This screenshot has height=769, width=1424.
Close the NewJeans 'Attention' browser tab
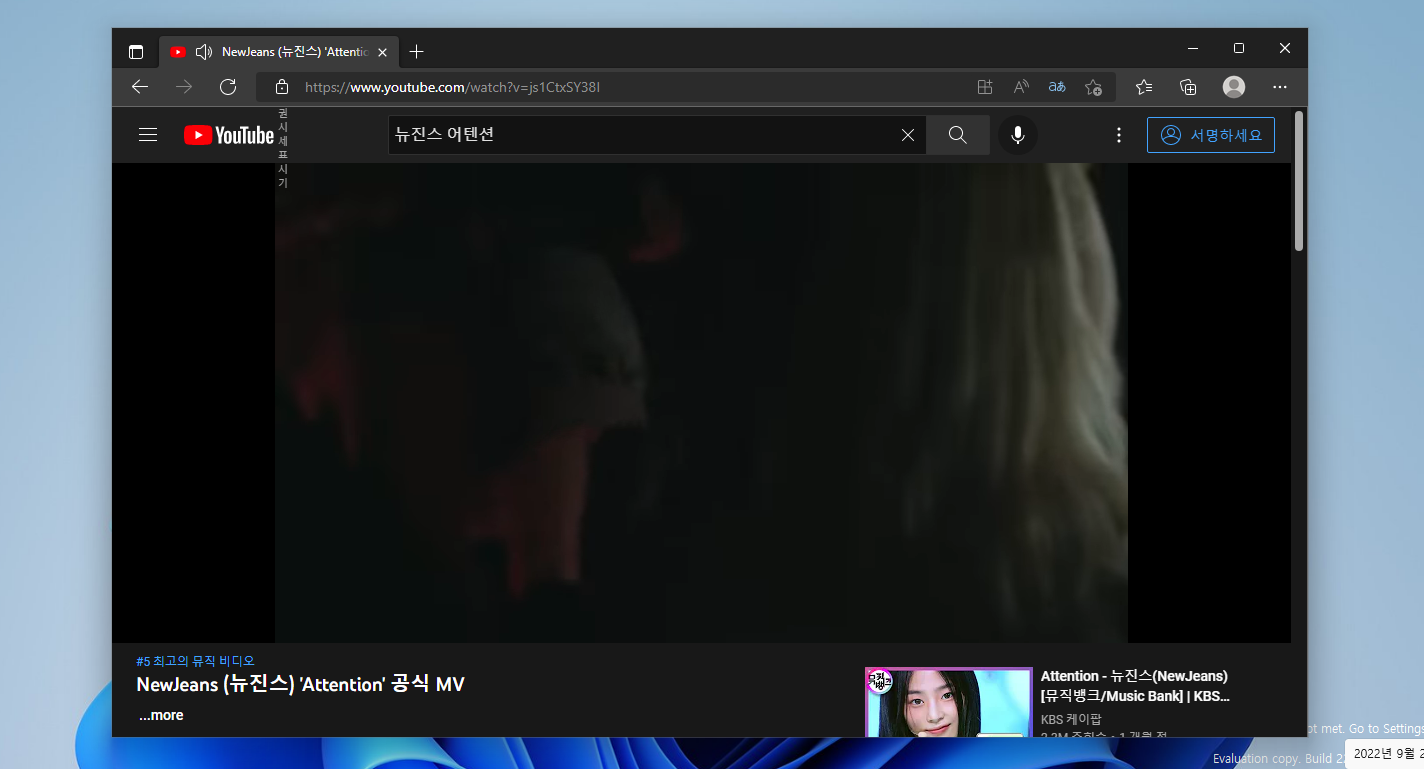(382, 52)
